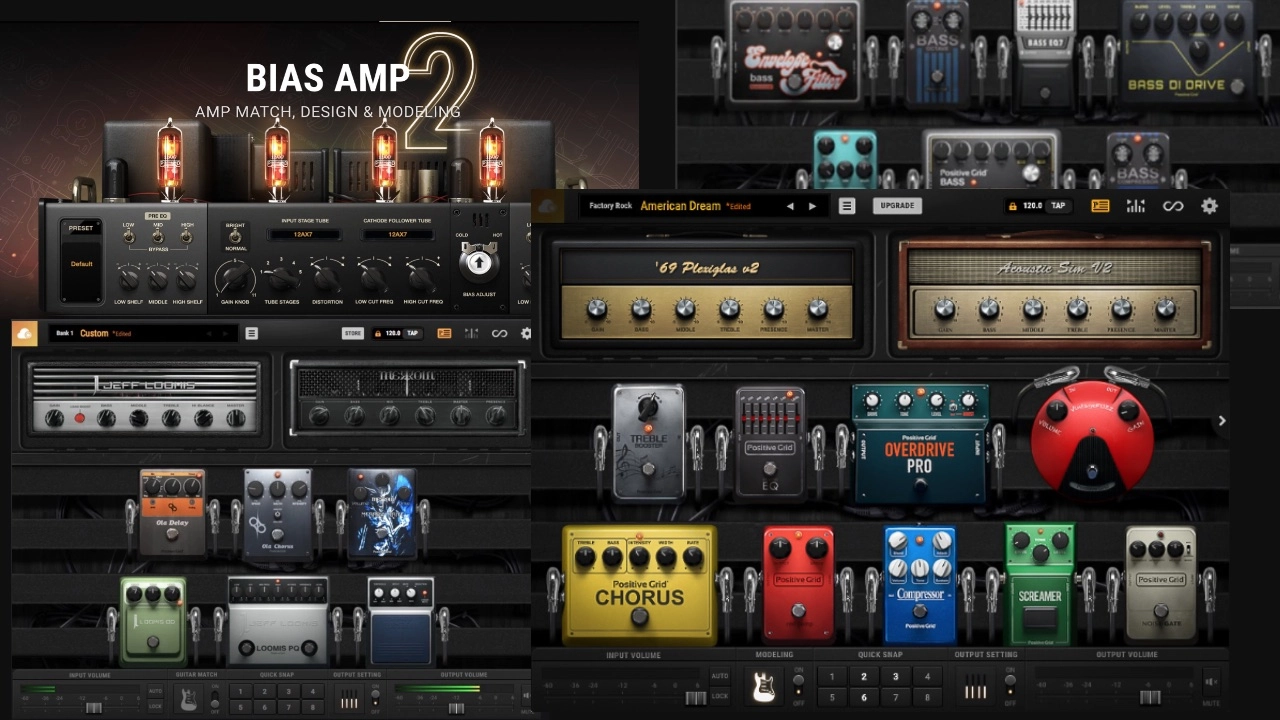Select the Ola Delay pedal
The height and width of the screenshot is (720, 1280).
tap(172, 512)
